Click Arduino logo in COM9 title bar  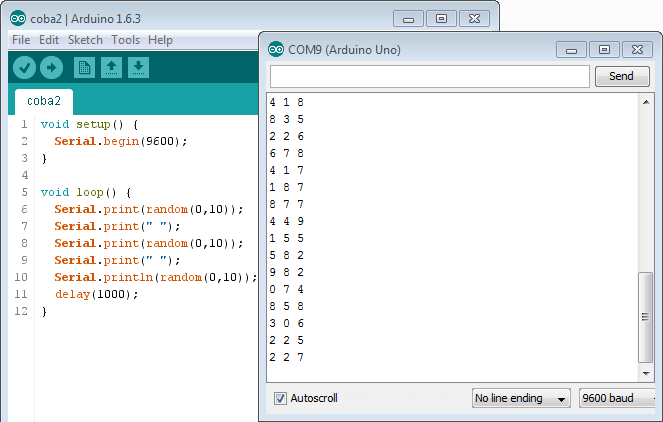[x=276, y=49]
